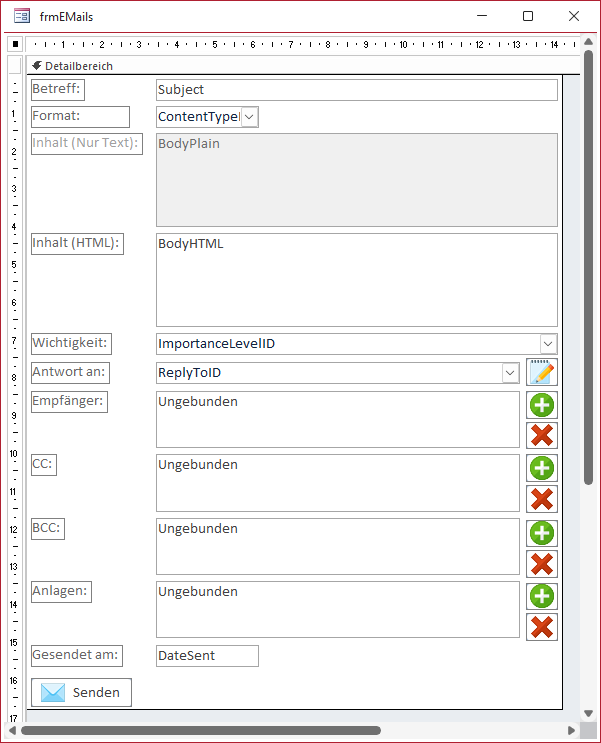Click red X icon next to BCC list
The image size is (601, 743).
[x=542, y=563]
